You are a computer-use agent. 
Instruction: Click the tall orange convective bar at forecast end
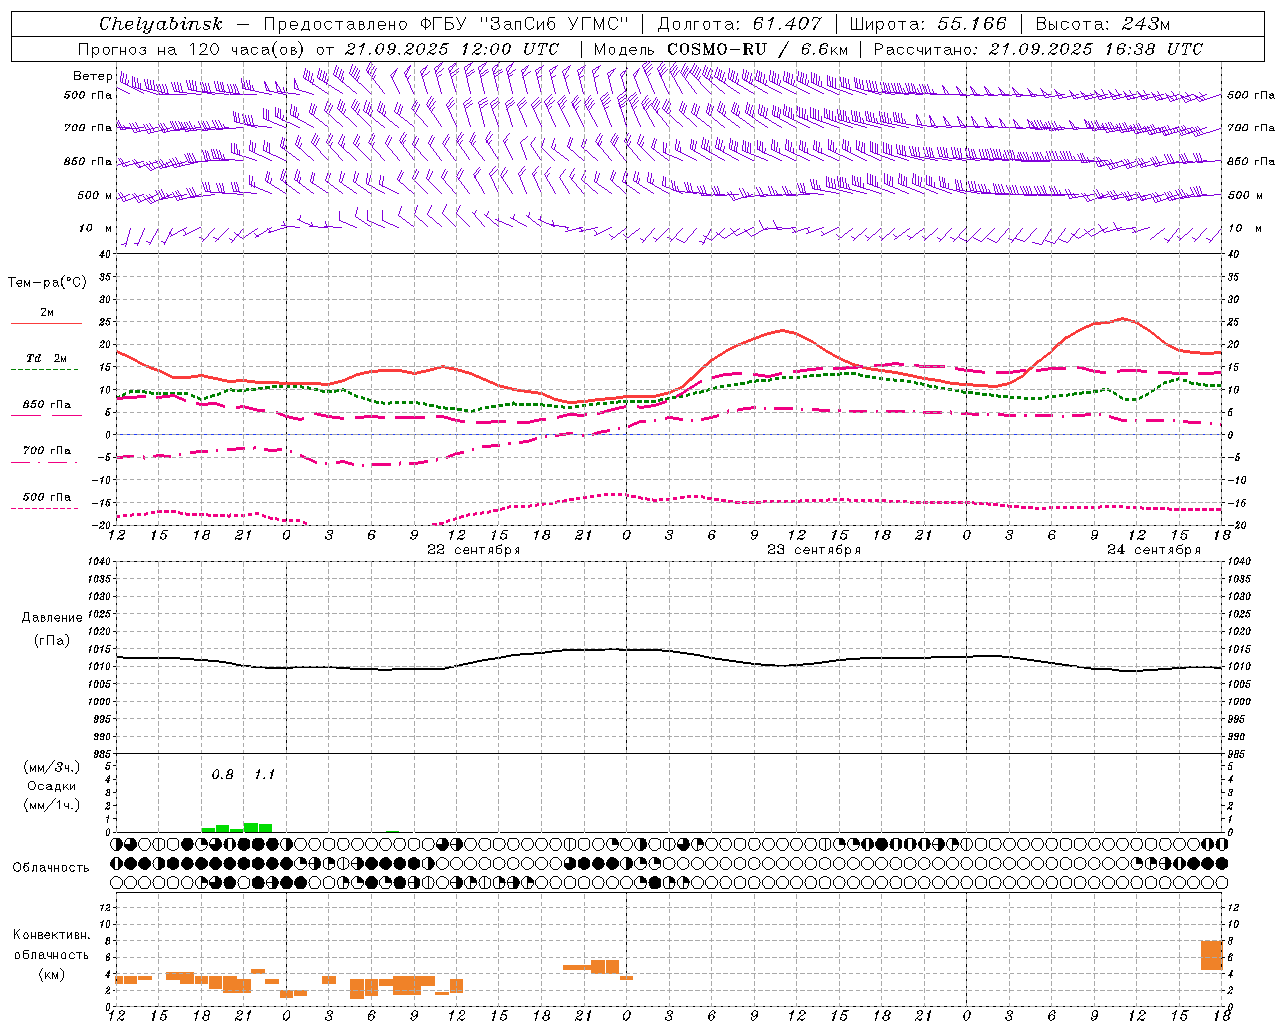click(x=1212, y=955)
